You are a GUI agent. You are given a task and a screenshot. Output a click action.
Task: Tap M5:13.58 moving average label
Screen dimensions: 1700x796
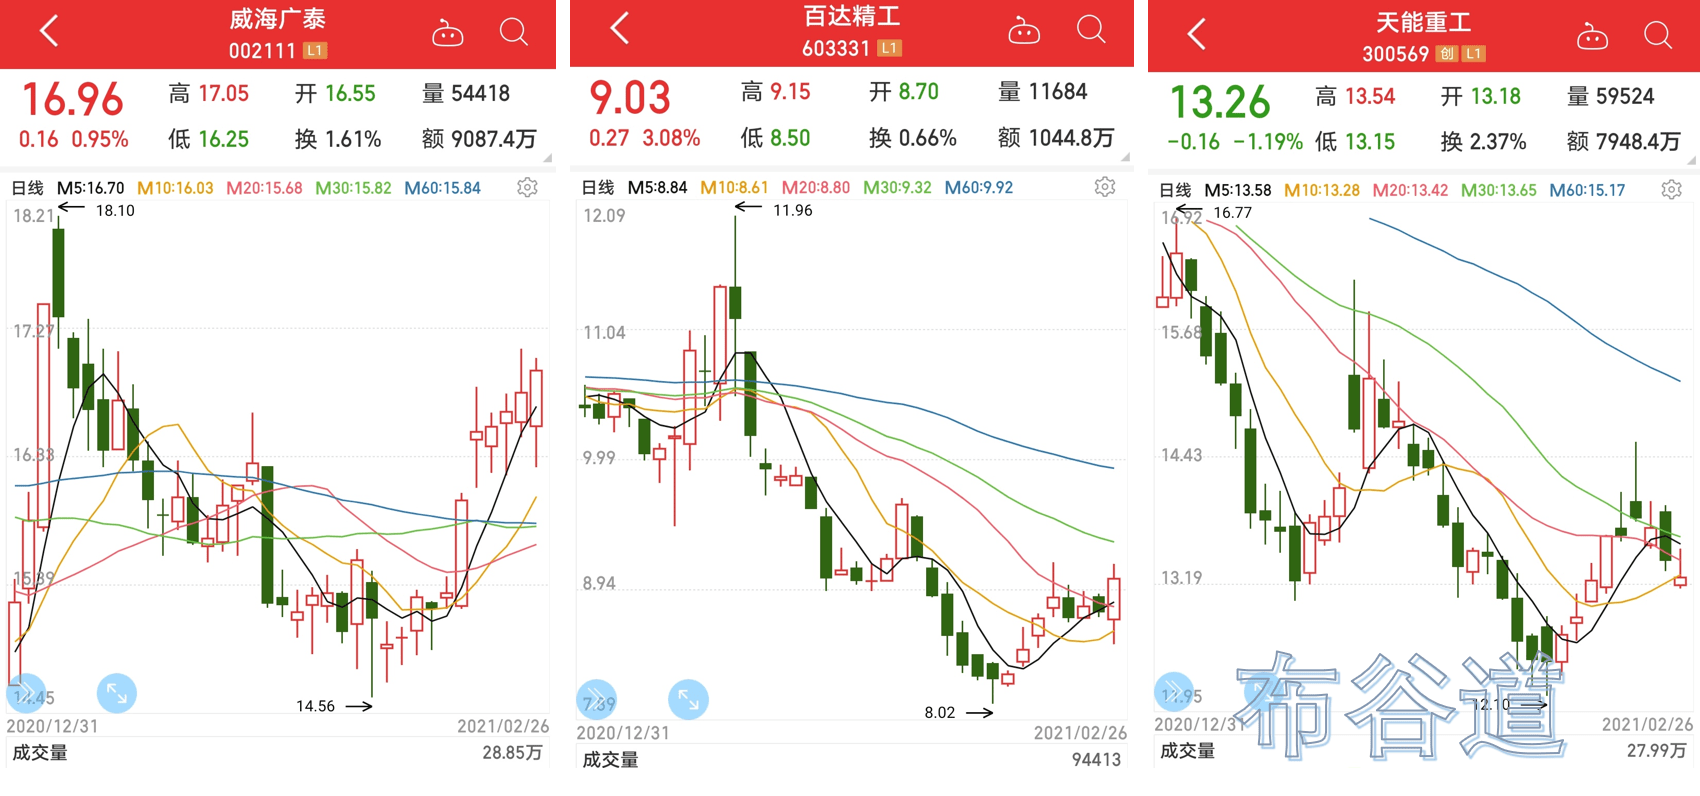(1238, 190)
